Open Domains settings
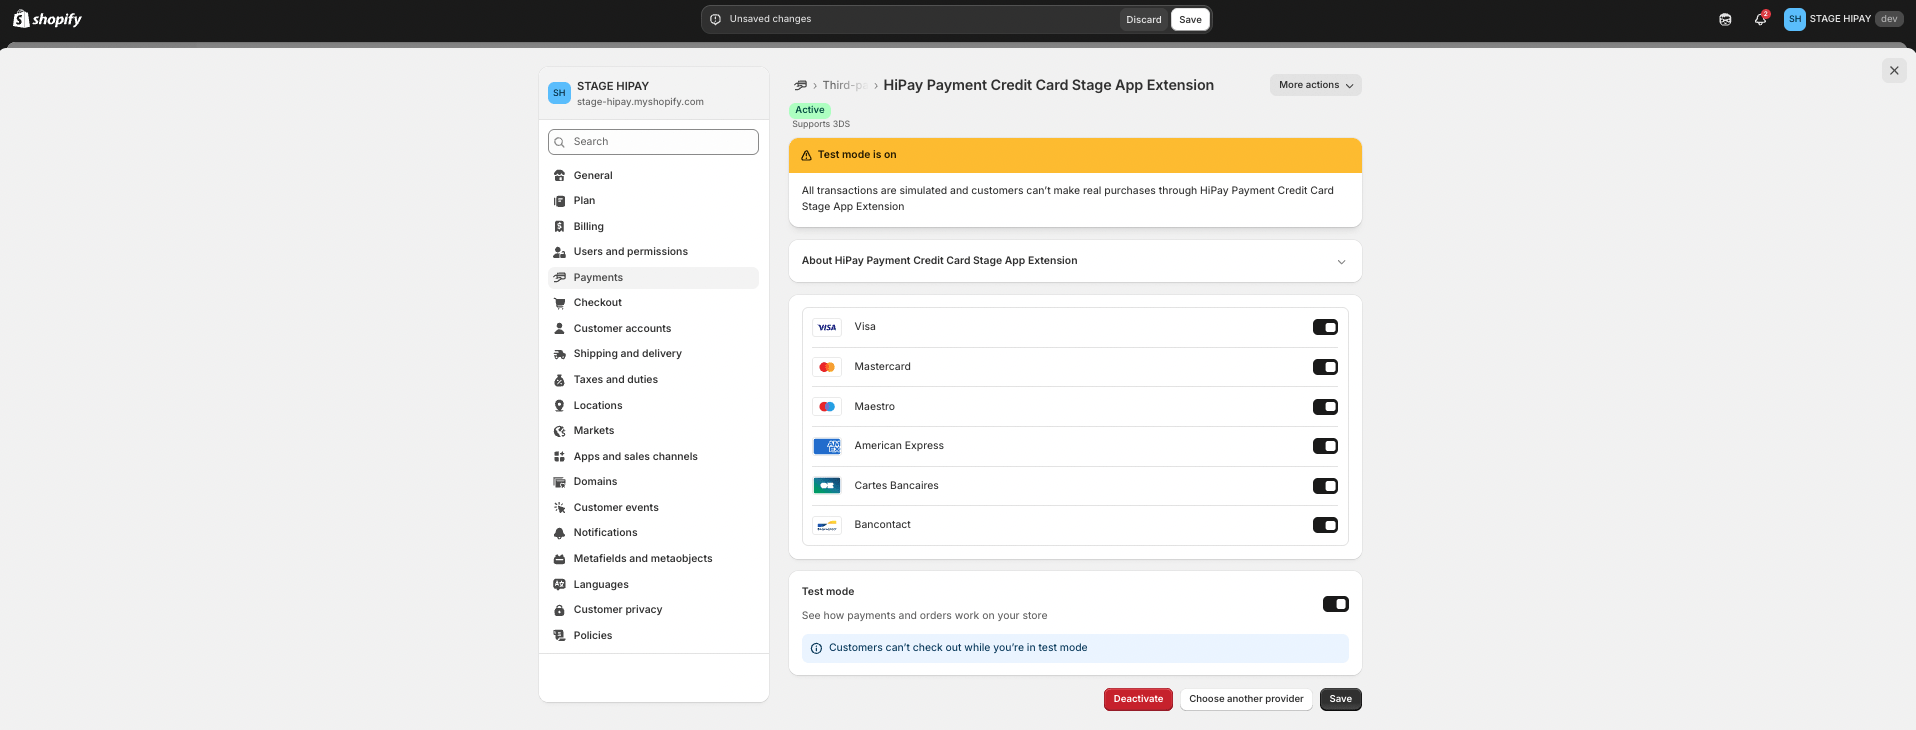1916x730 pixels. pyautogui.click(x=653, y=482)
